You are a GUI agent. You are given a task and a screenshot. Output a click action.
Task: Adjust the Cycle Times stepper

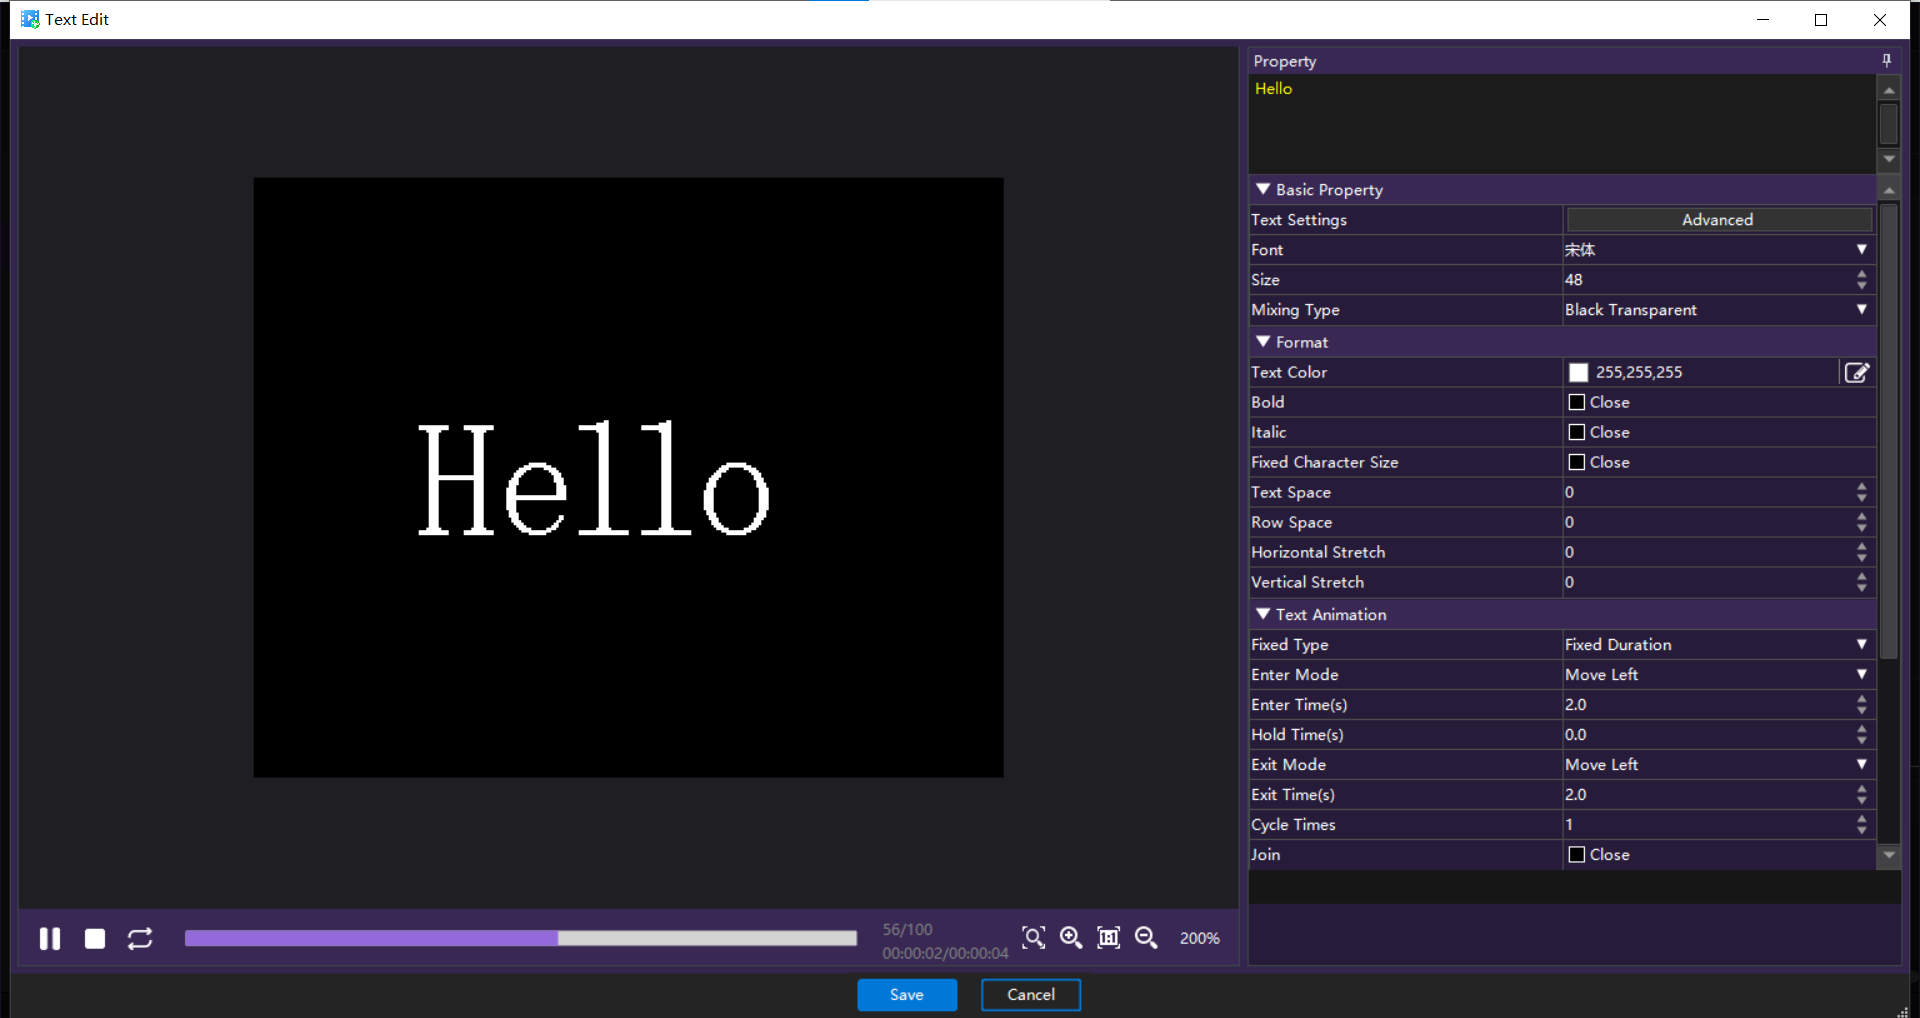coord(1861,824)
